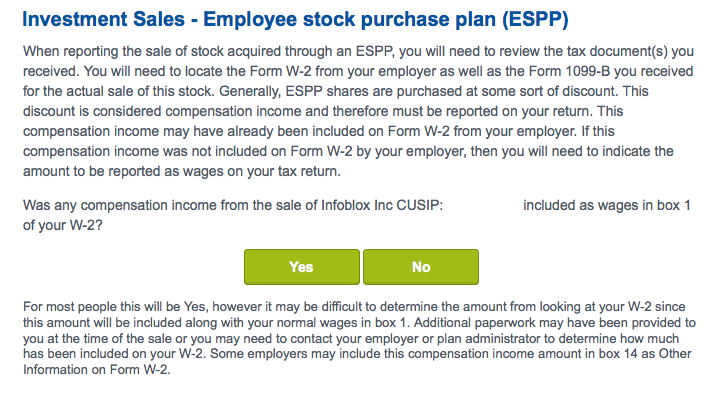Click the Investment Sales ESPP page heading
This screenshot has width=714, height=395.
coord(296,20)
